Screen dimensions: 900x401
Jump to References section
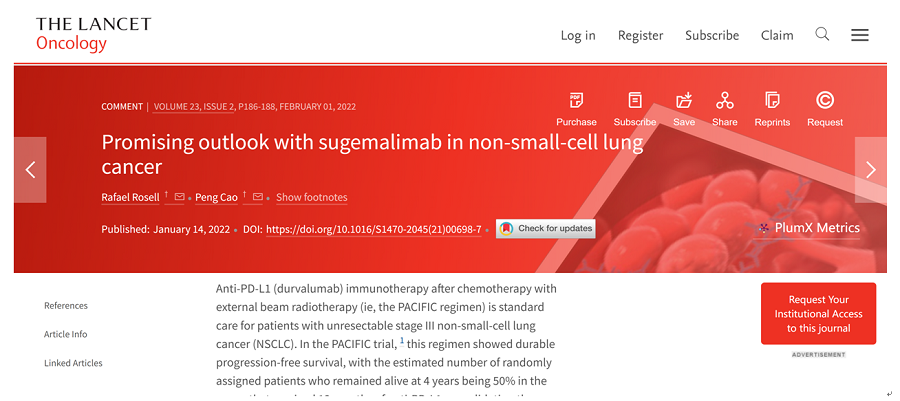[66, 306]
